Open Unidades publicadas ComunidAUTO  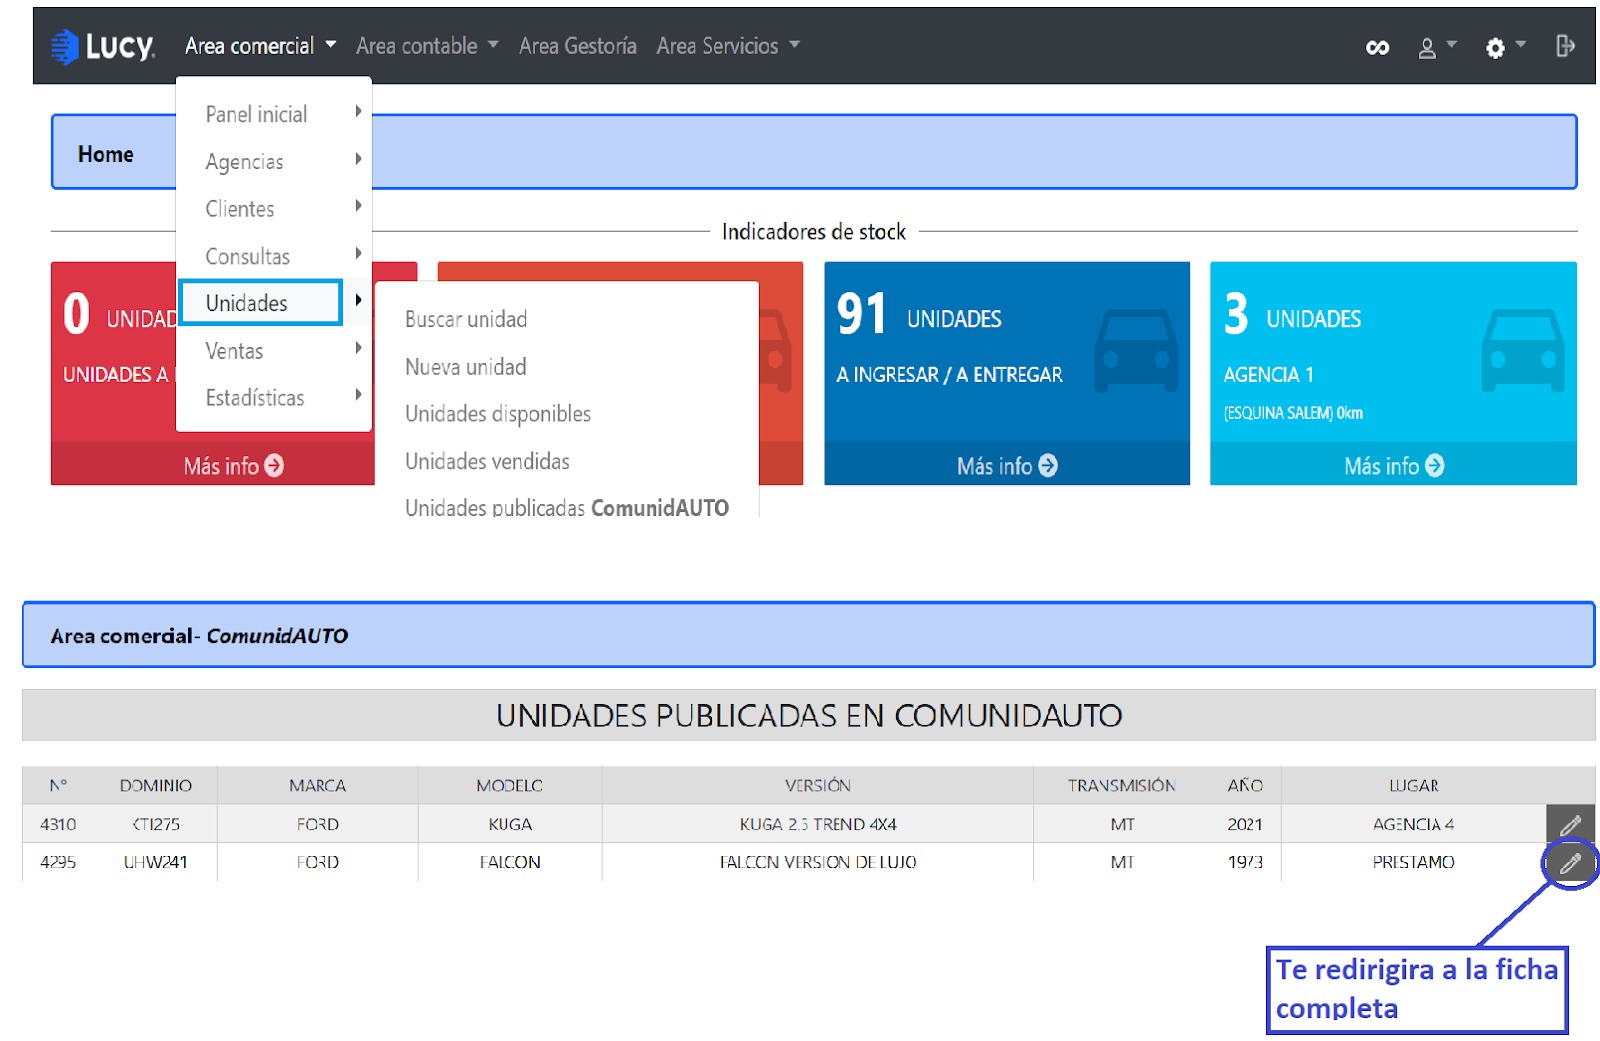click(x=567, y=507)
